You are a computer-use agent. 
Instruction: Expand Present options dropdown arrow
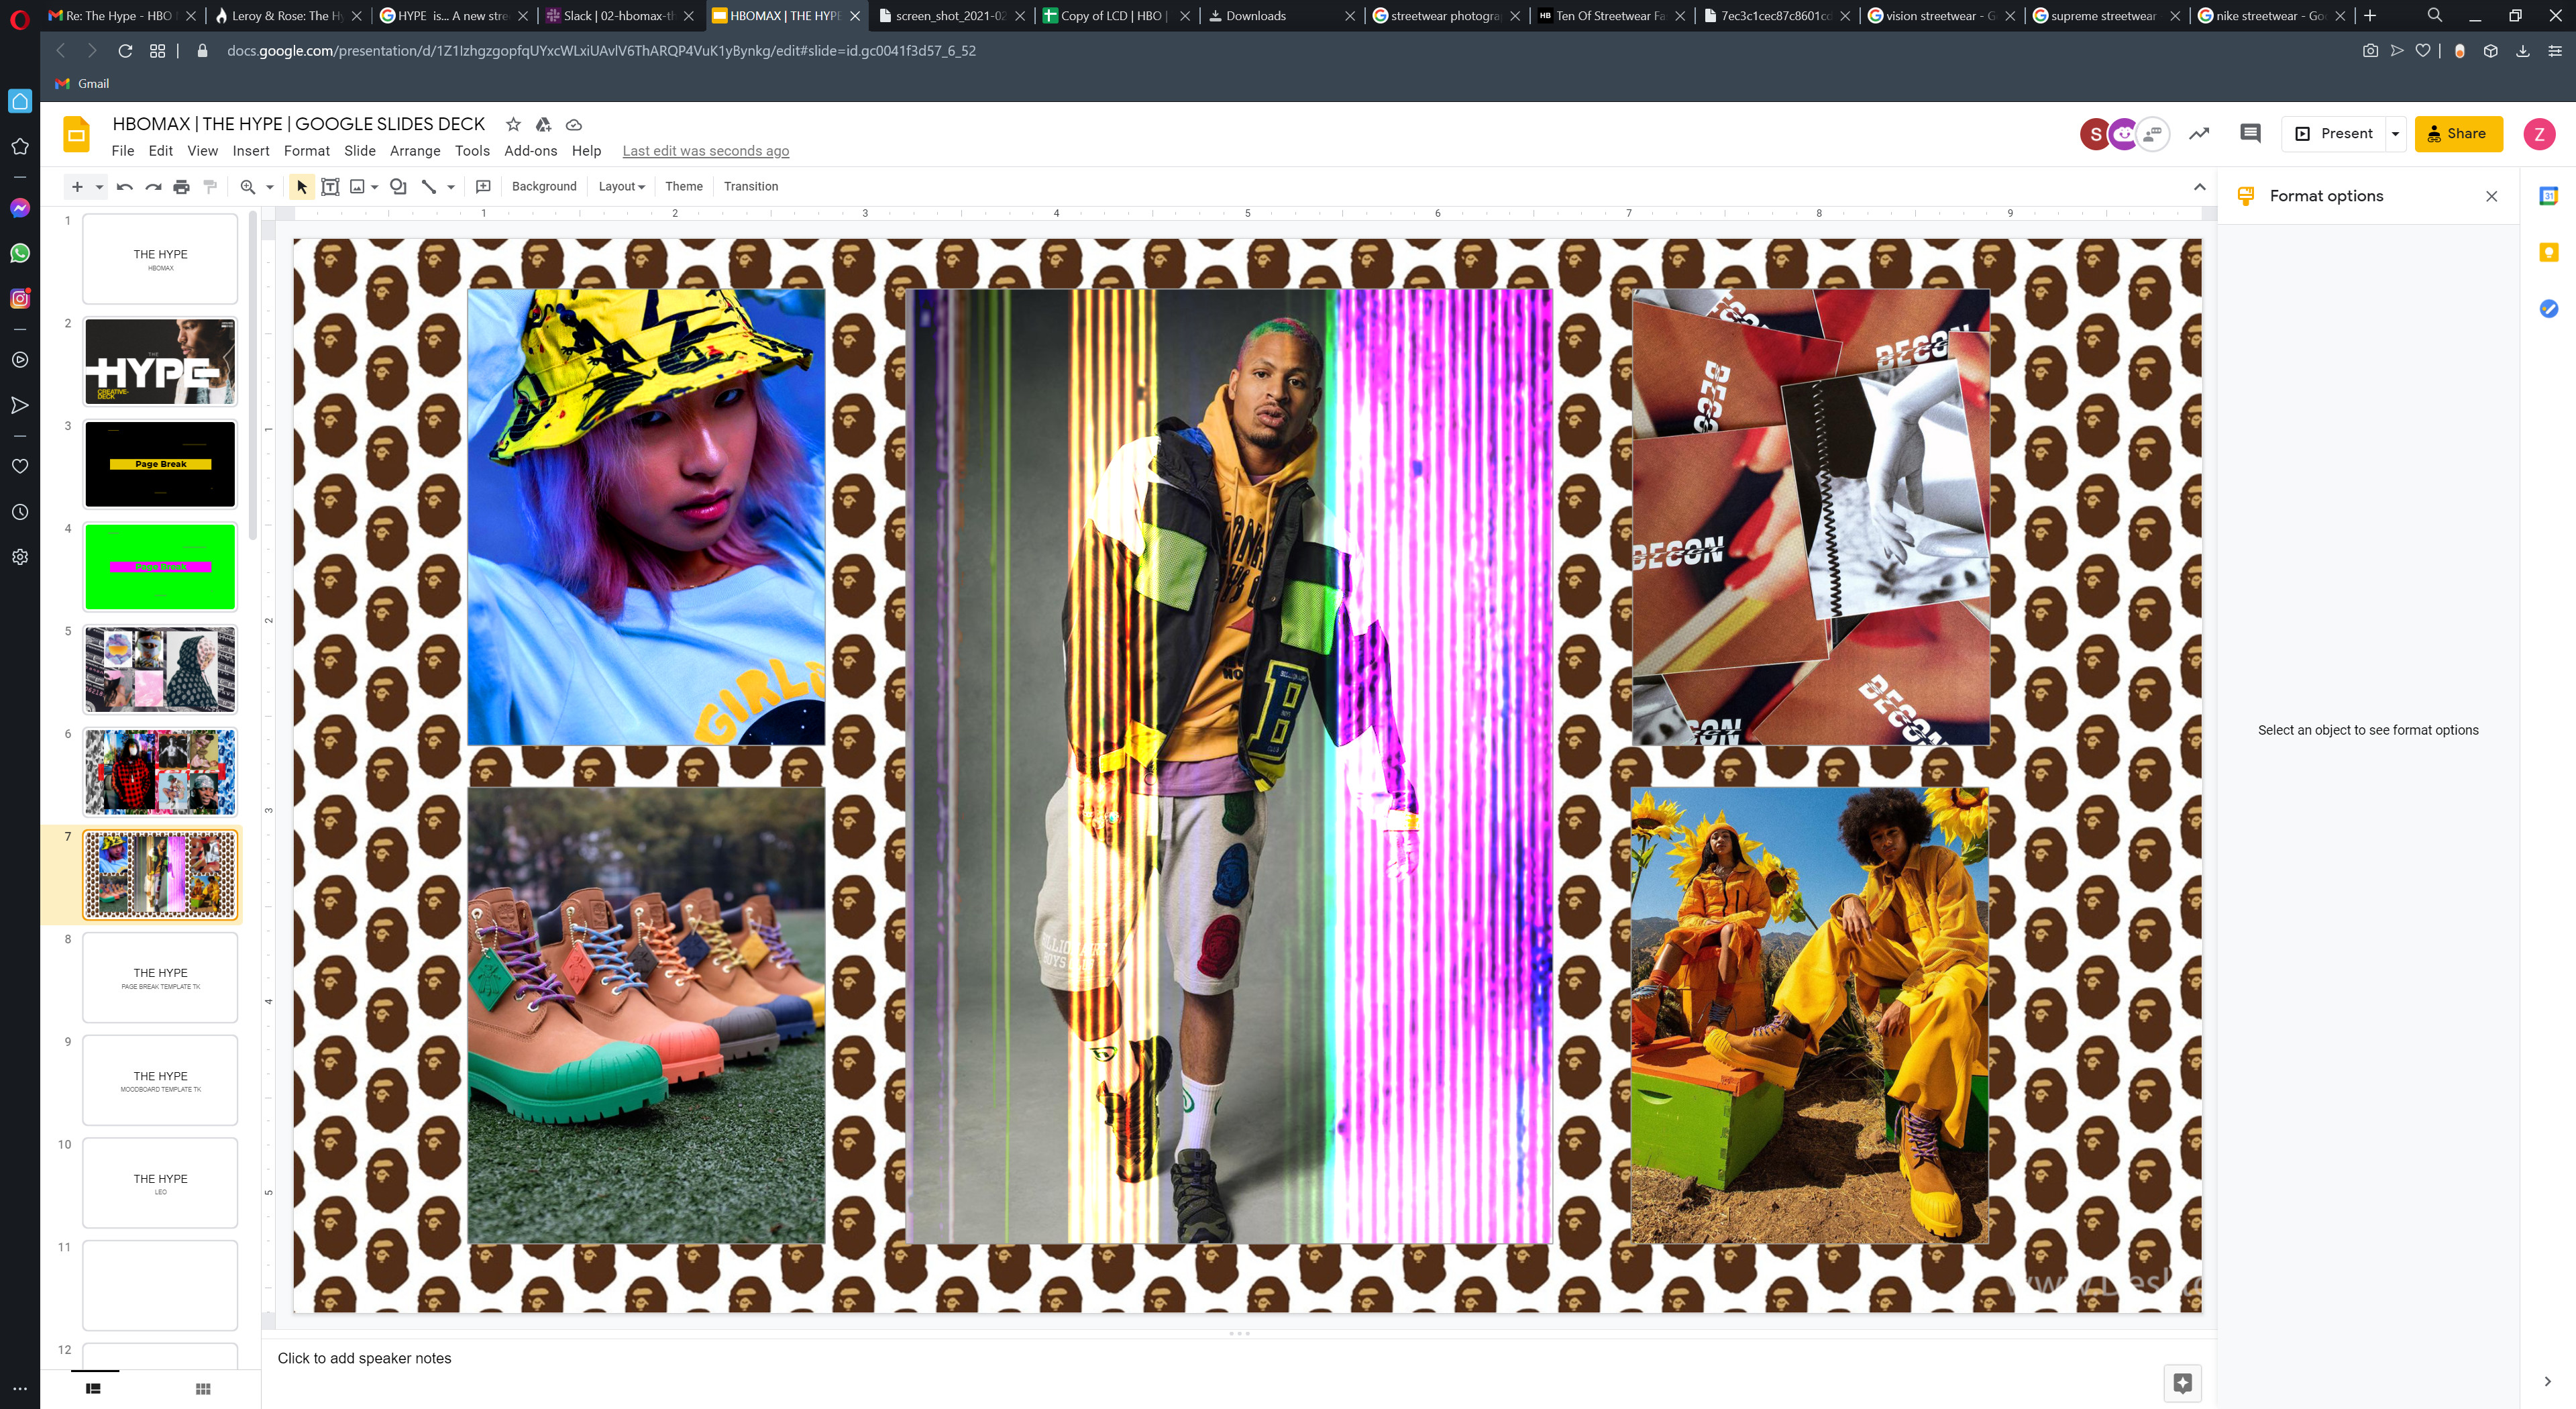[2394, 133]
